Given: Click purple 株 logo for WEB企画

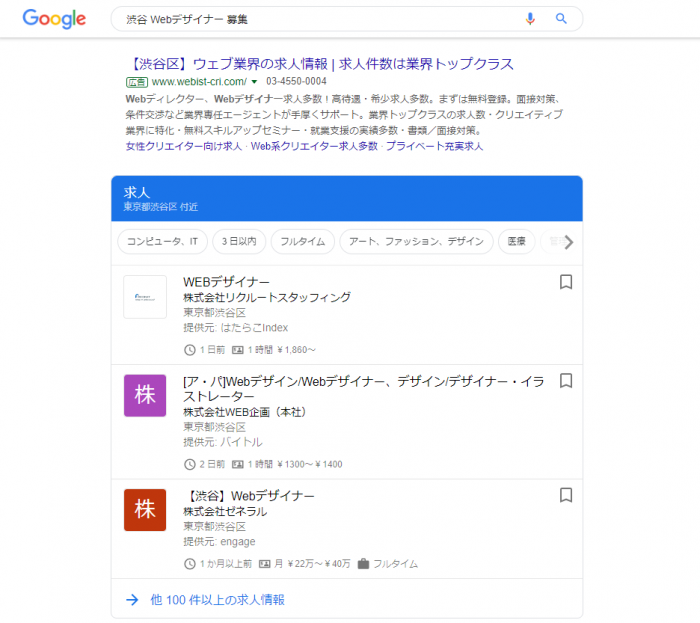Looking at the screenshot, I should coord(145,395).
